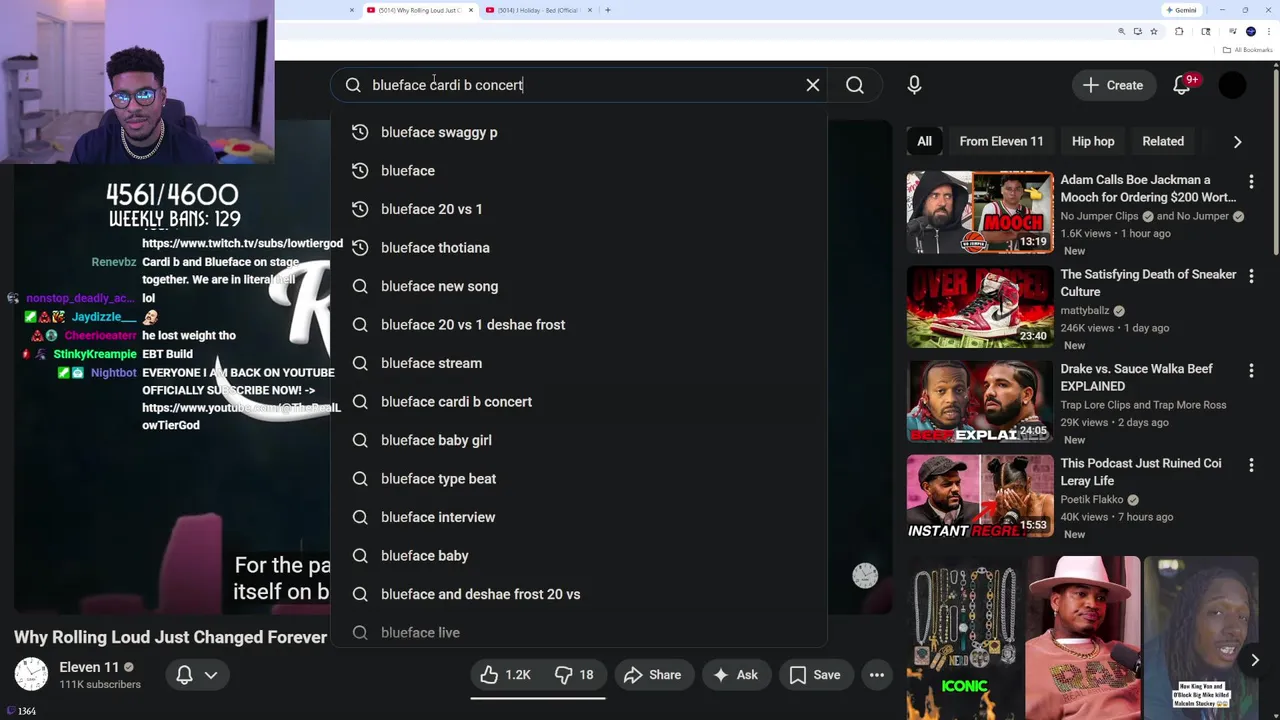Open the Drake vs. Sauce Walka thumbnail
The height and width of the screenshot is (720, 1280).
tap(980, 401)
